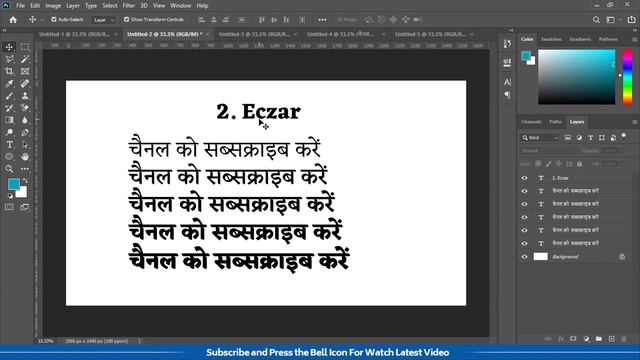
Task: Toggle layer filtering on/off switch
Action: coord(624,136)
